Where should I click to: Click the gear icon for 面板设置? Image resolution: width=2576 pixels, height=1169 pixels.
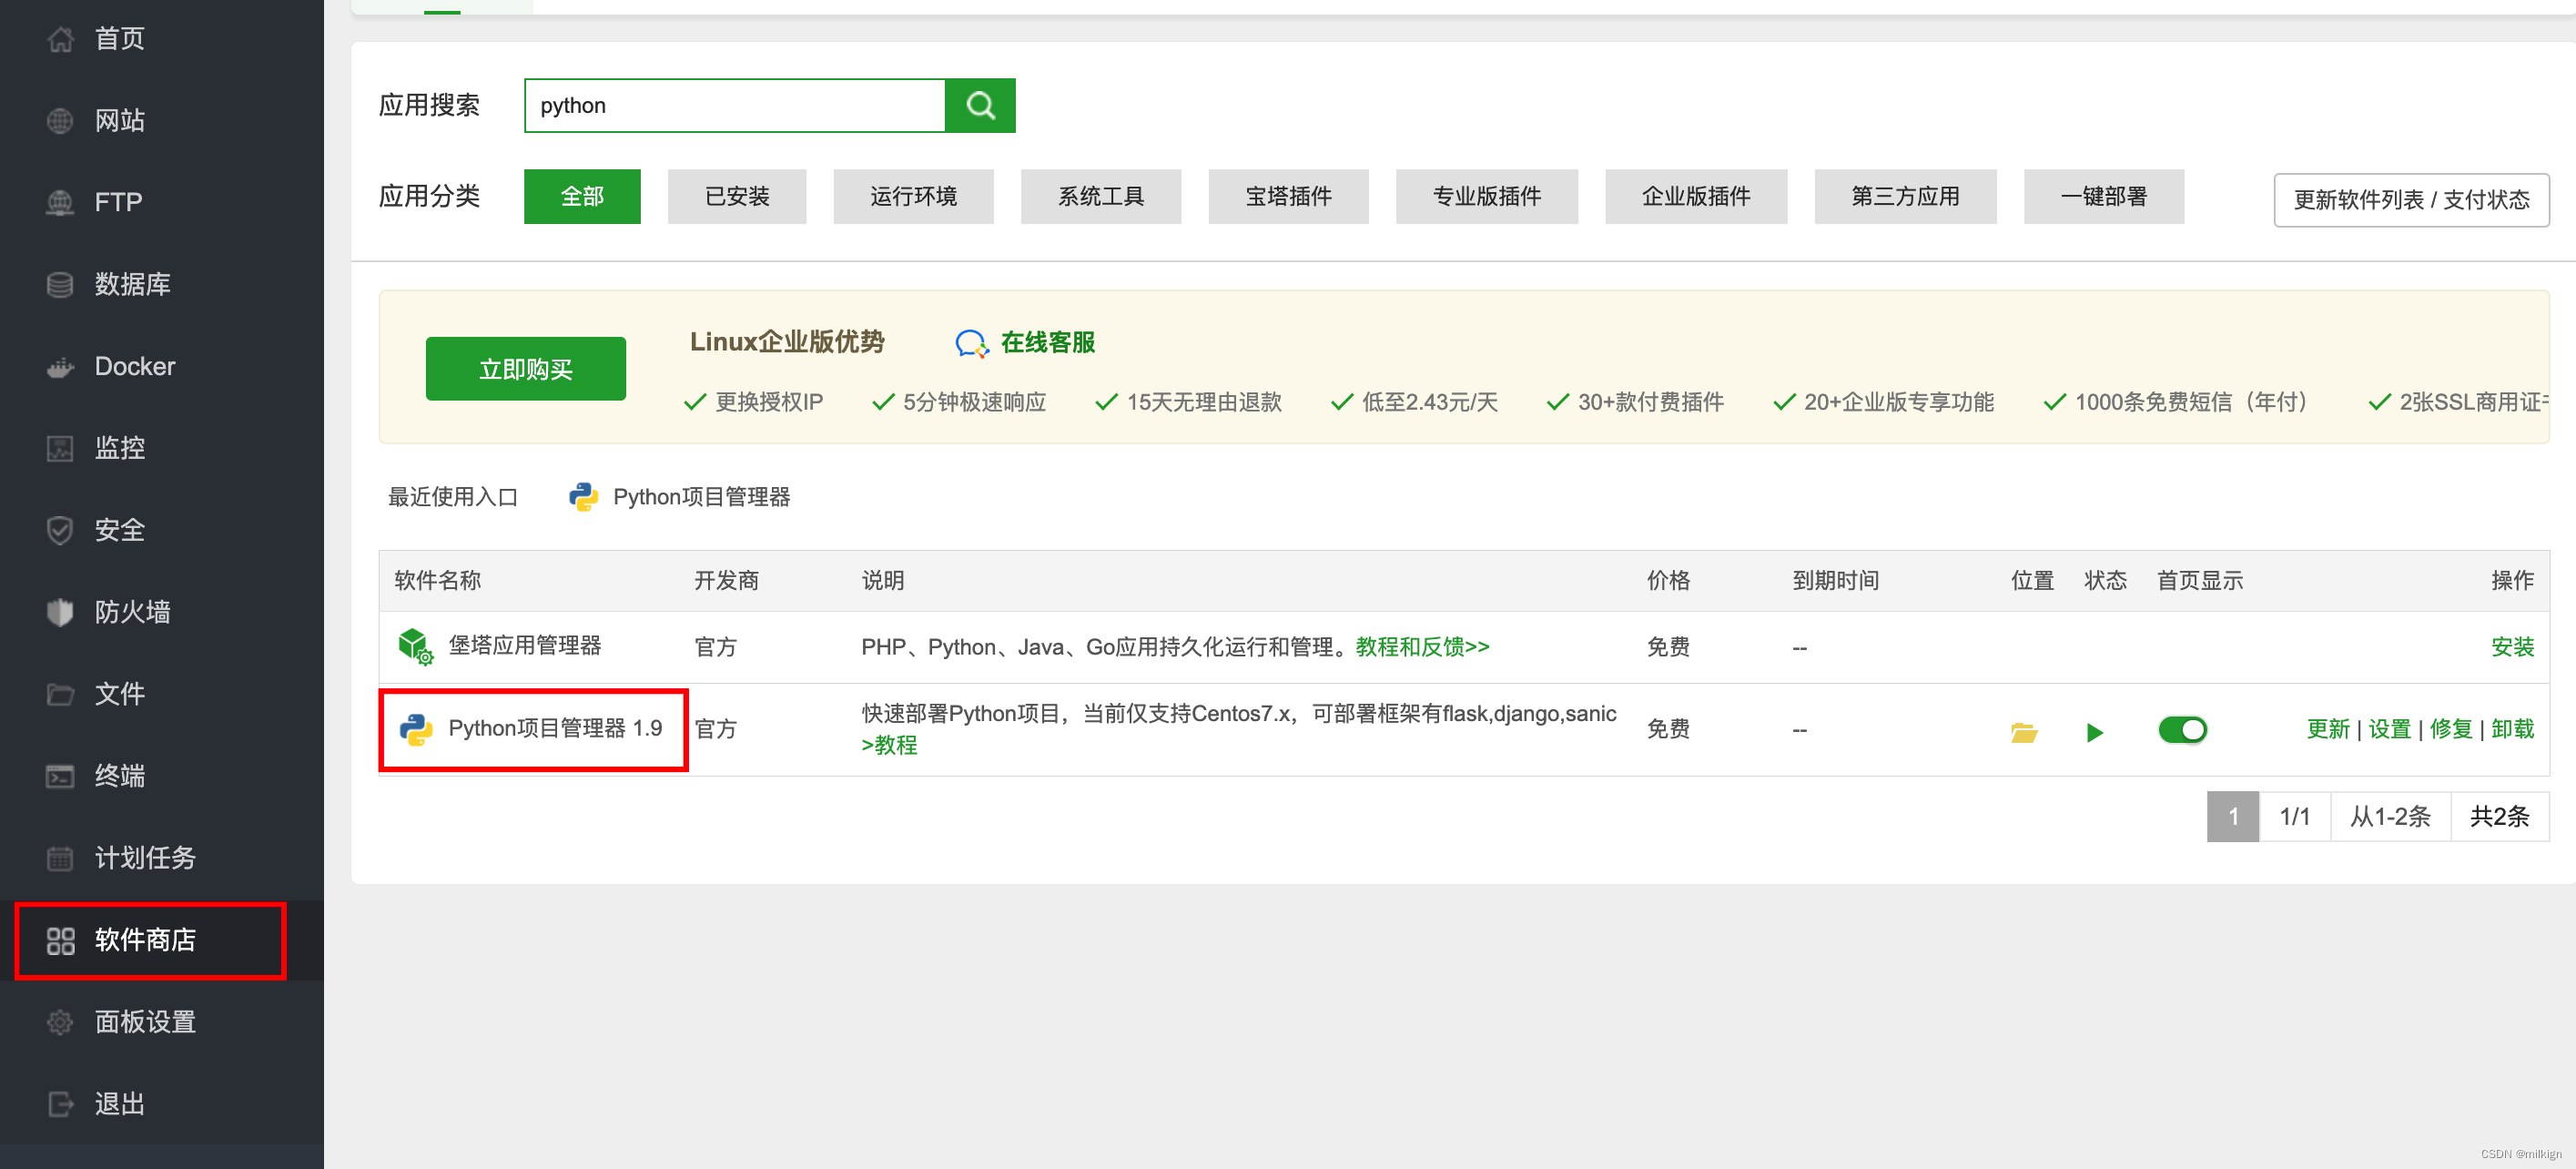(60, 1023)
